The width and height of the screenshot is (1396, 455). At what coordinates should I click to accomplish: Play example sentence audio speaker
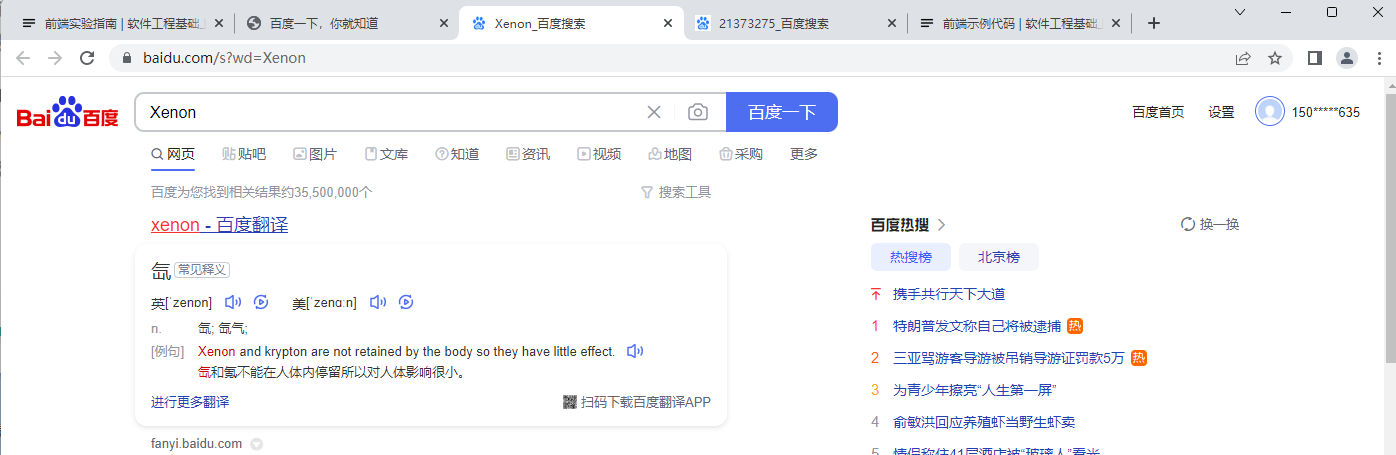click(x=635, y=351)
